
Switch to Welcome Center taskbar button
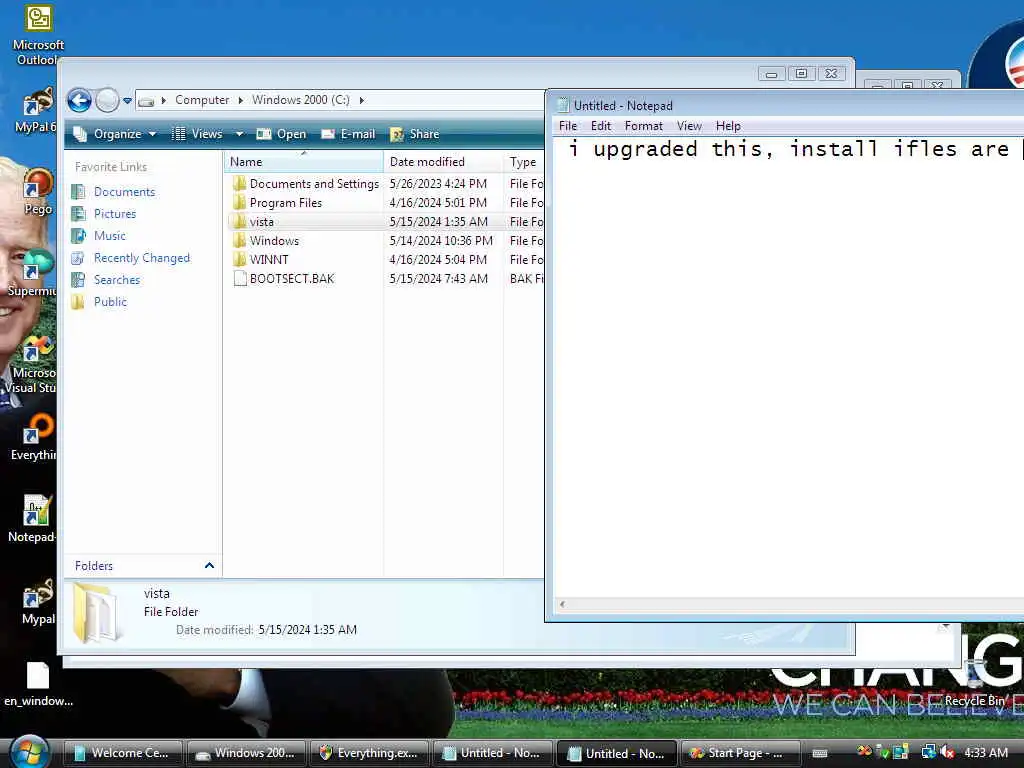click(x=121, y=753)
